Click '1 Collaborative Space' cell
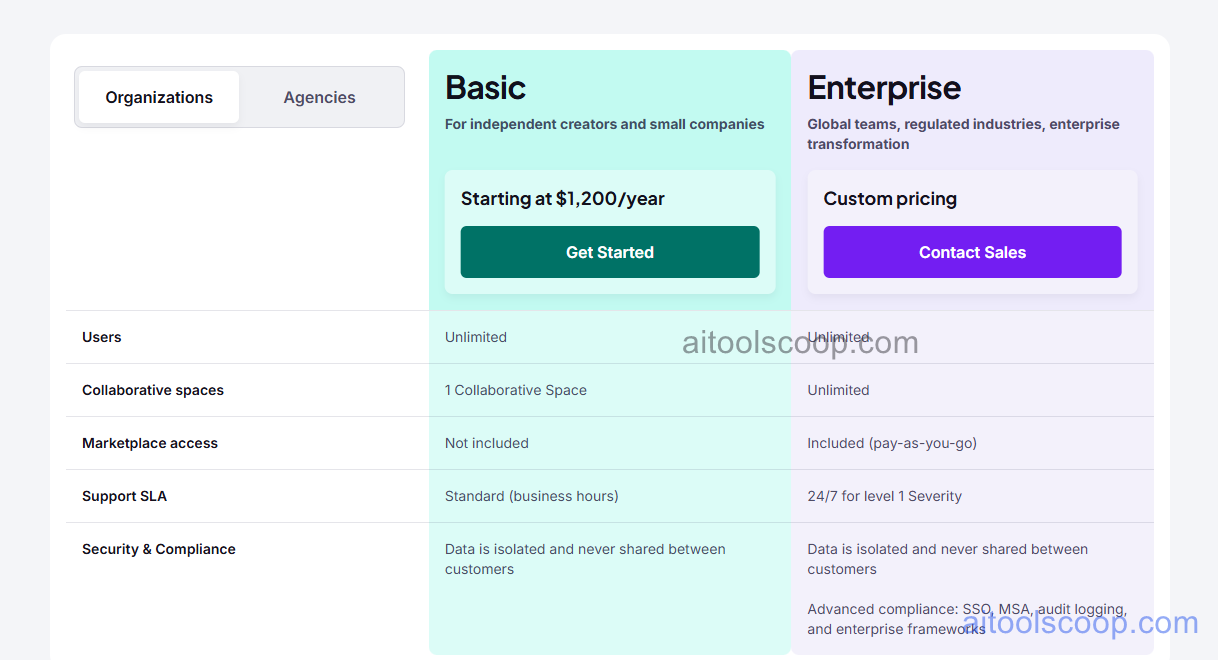Viewport: 1218px width, 660px height. click(516, 390)
